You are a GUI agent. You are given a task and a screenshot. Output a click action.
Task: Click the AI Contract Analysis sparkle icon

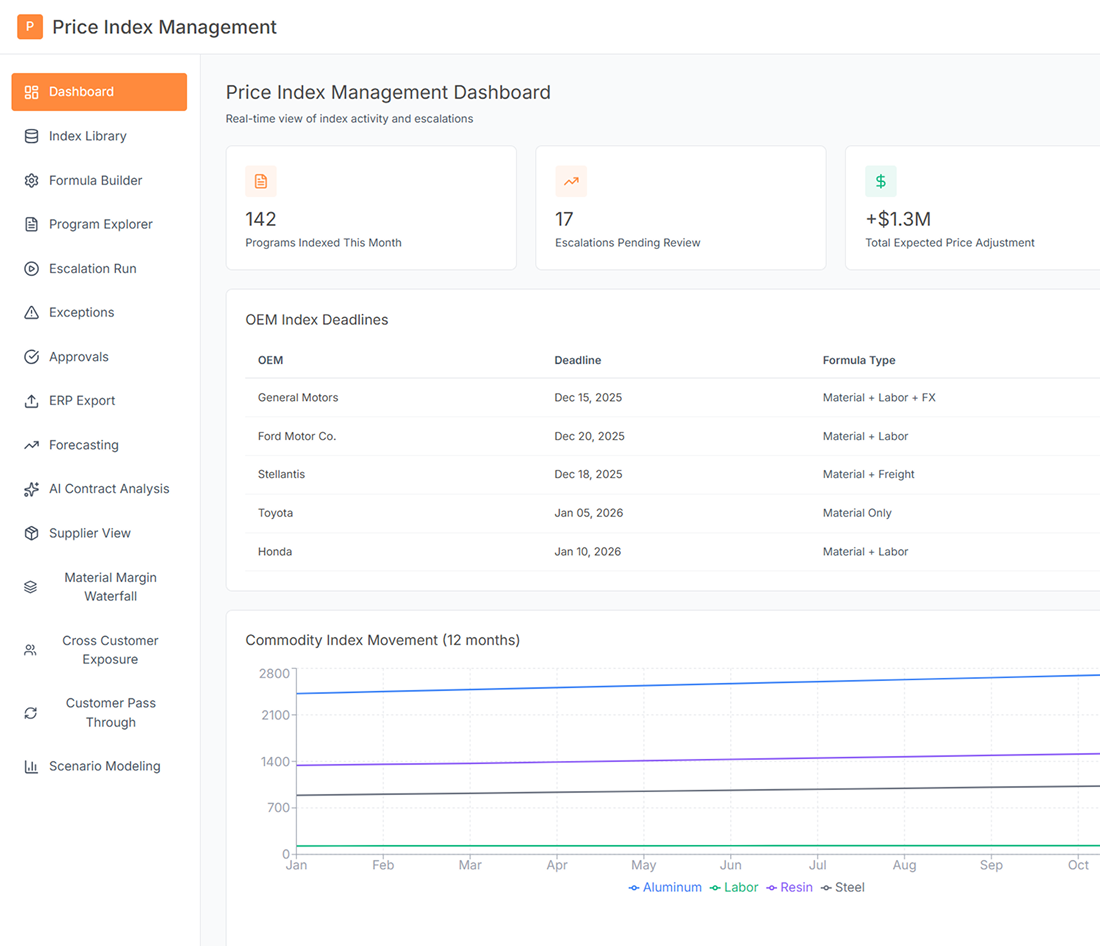point(32,489)
